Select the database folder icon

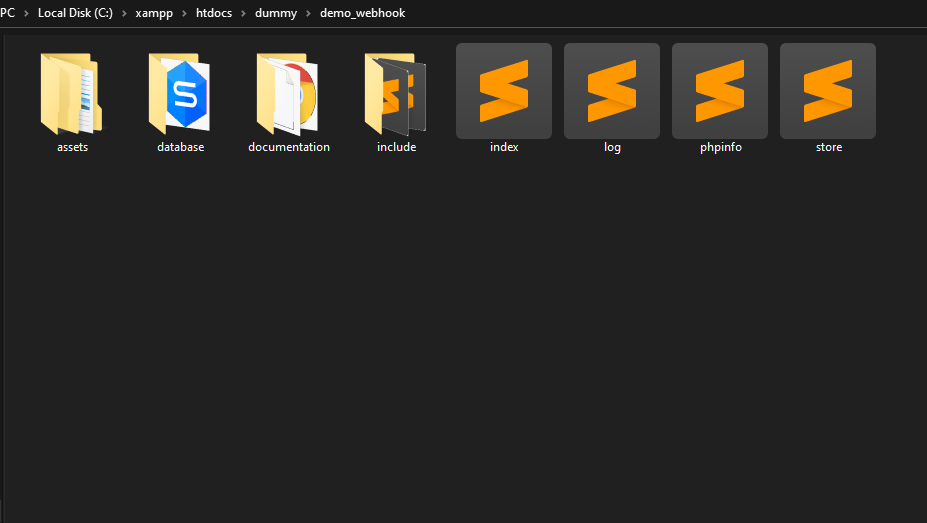(180, 94)
